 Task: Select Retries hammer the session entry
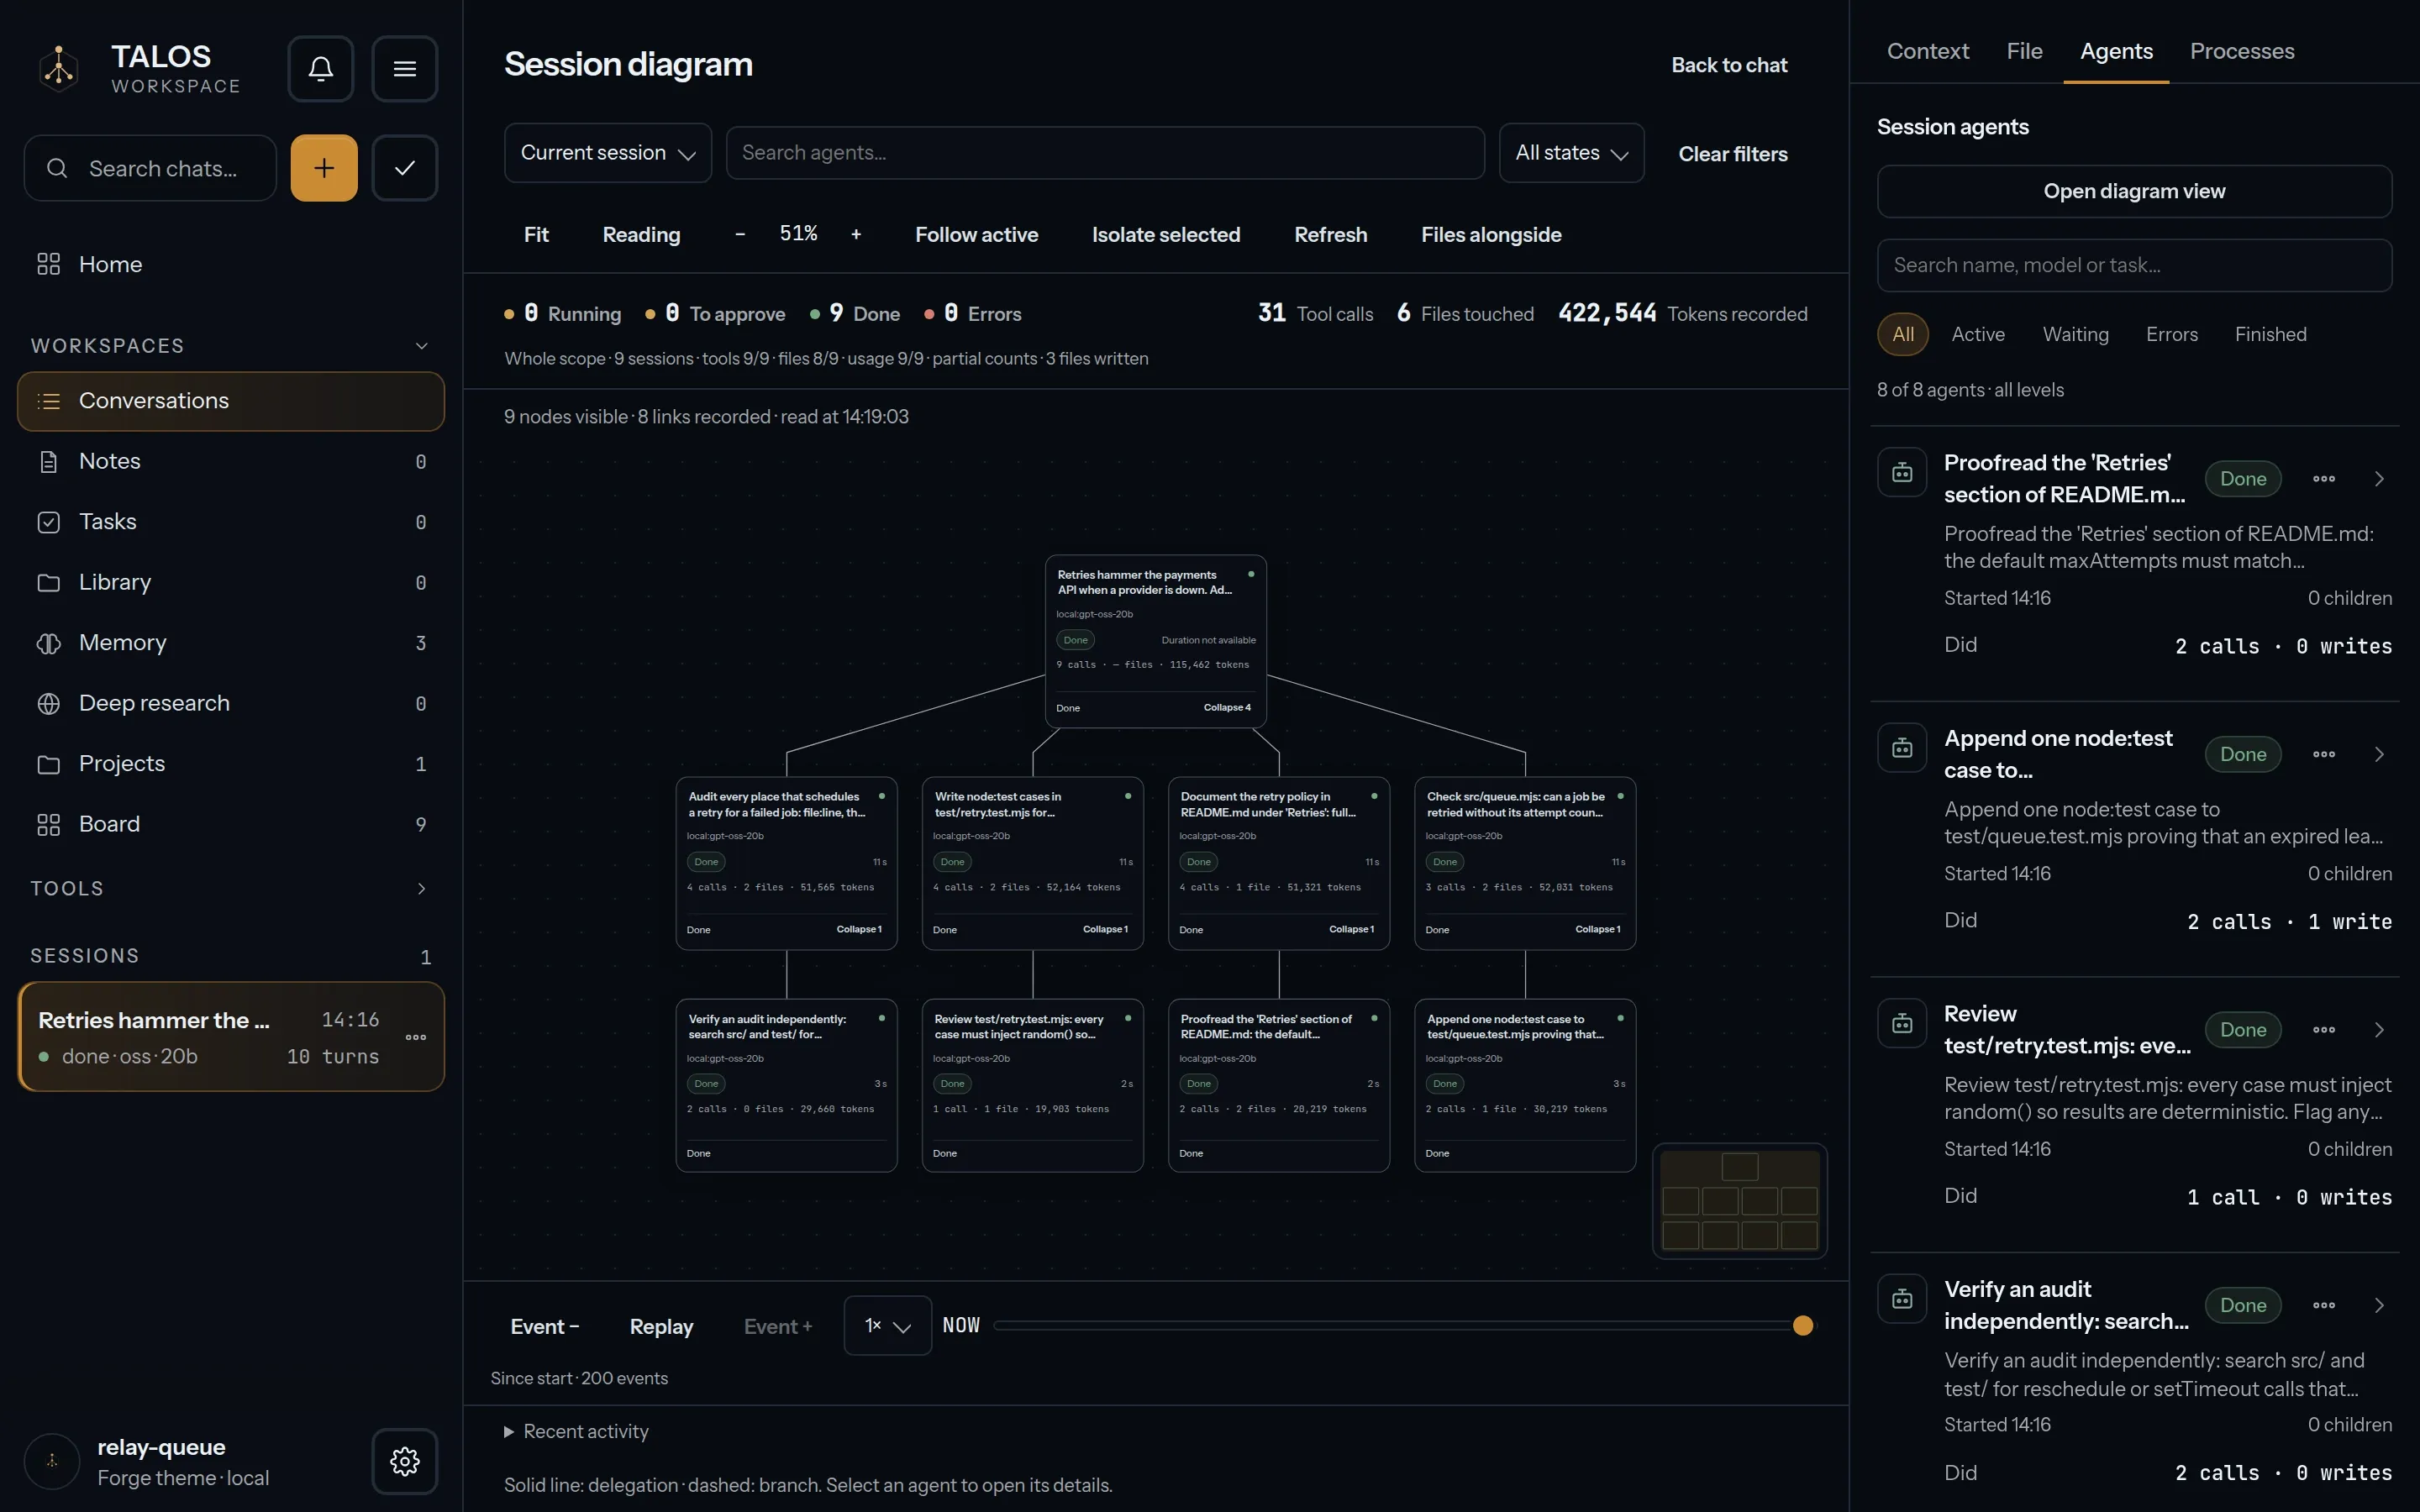pyautogui.click(x=231, y=1037)
